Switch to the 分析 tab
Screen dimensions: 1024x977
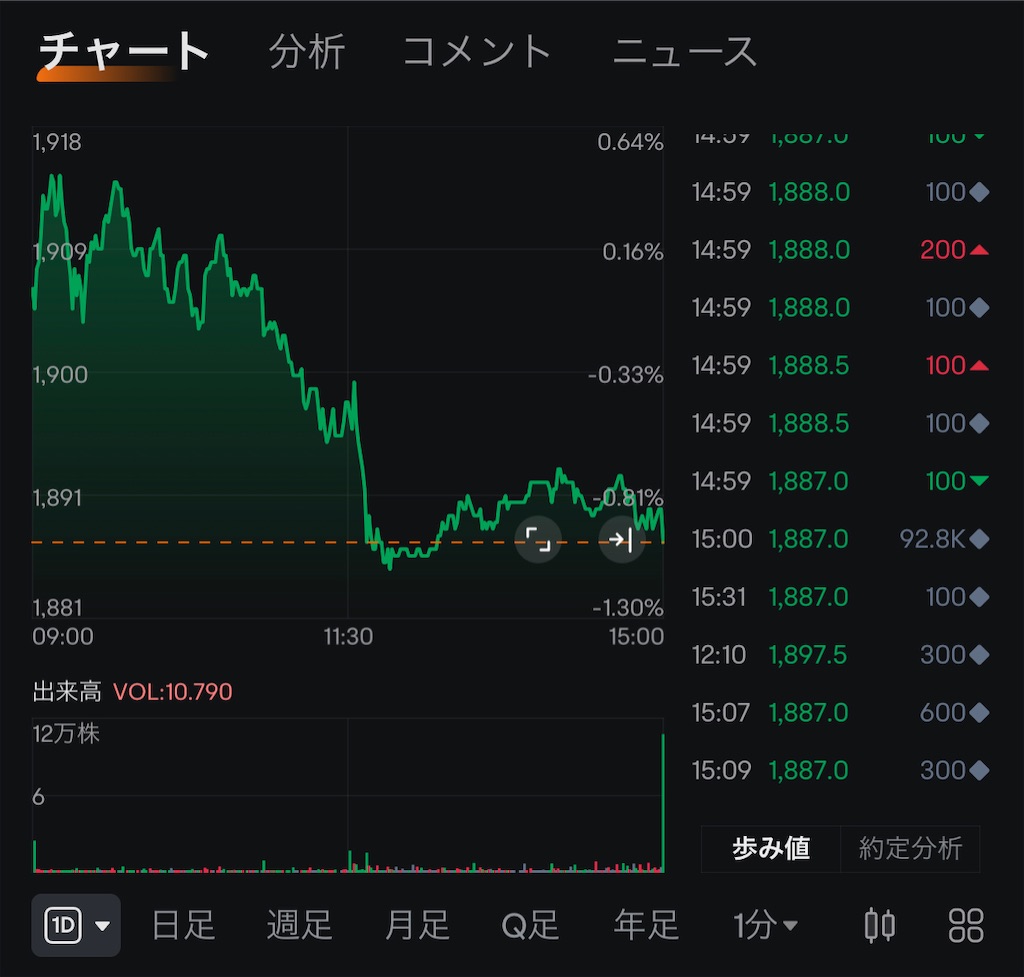click(x=307, y=52)
